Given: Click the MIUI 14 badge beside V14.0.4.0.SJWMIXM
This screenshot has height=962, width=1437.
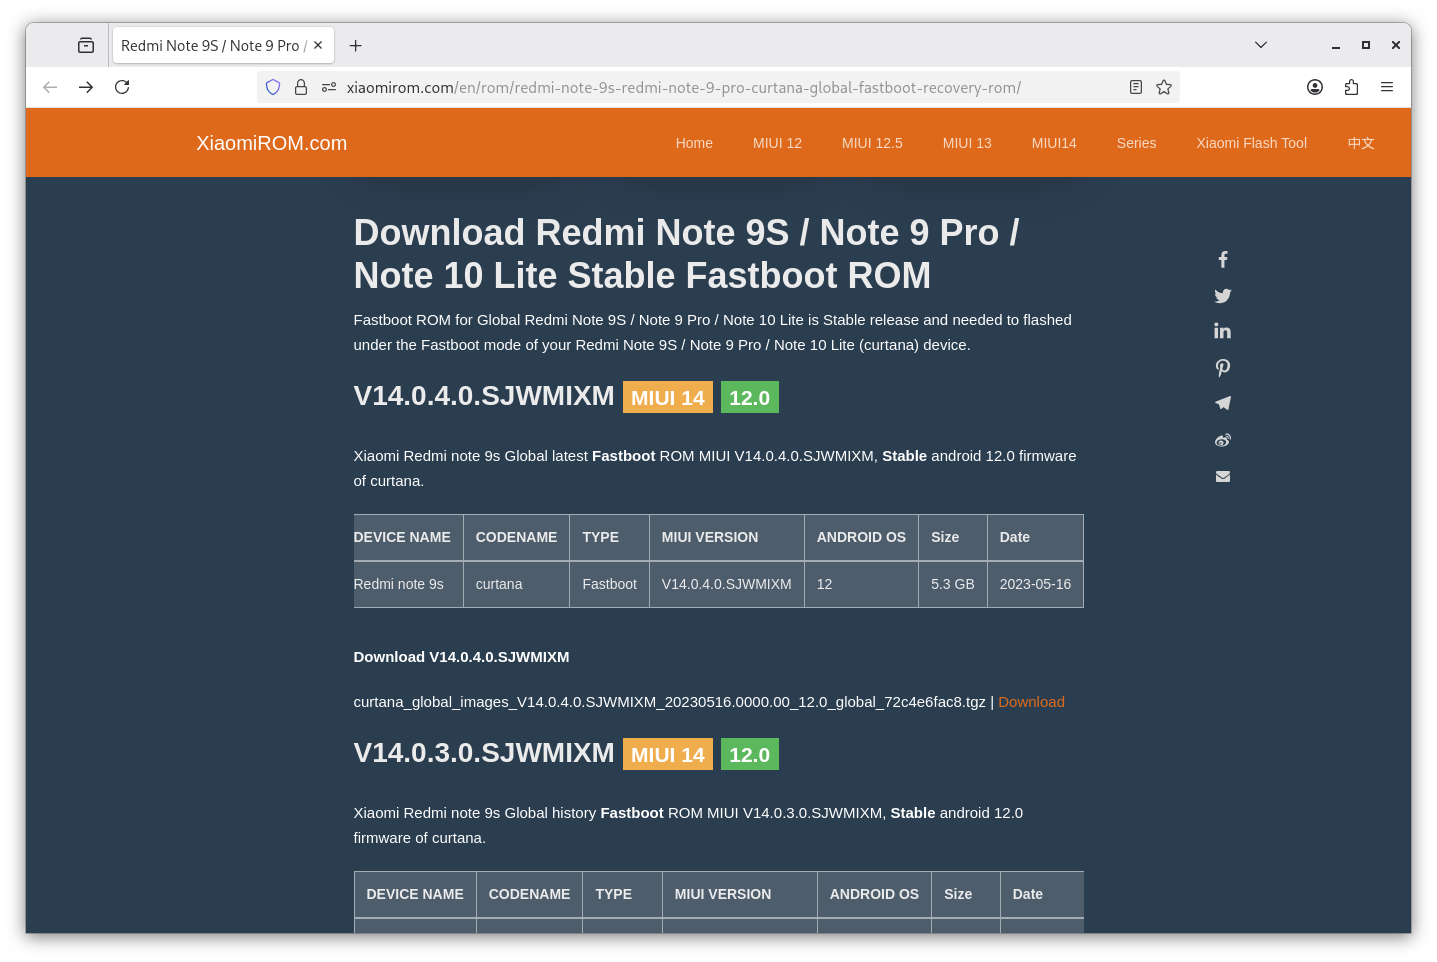Looking at the screenshot, I should pyautogui.click(x=667, y=397).
